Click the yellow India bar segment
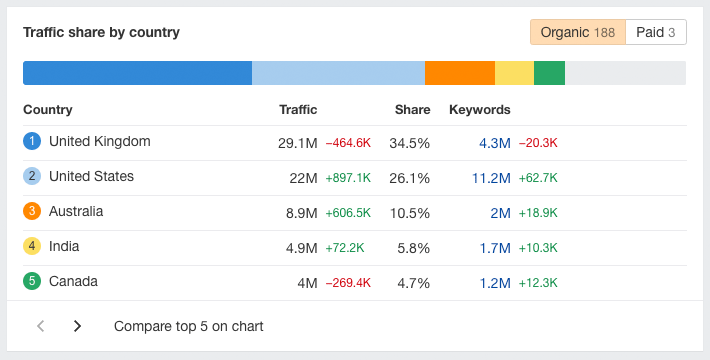 coord(514,73)
